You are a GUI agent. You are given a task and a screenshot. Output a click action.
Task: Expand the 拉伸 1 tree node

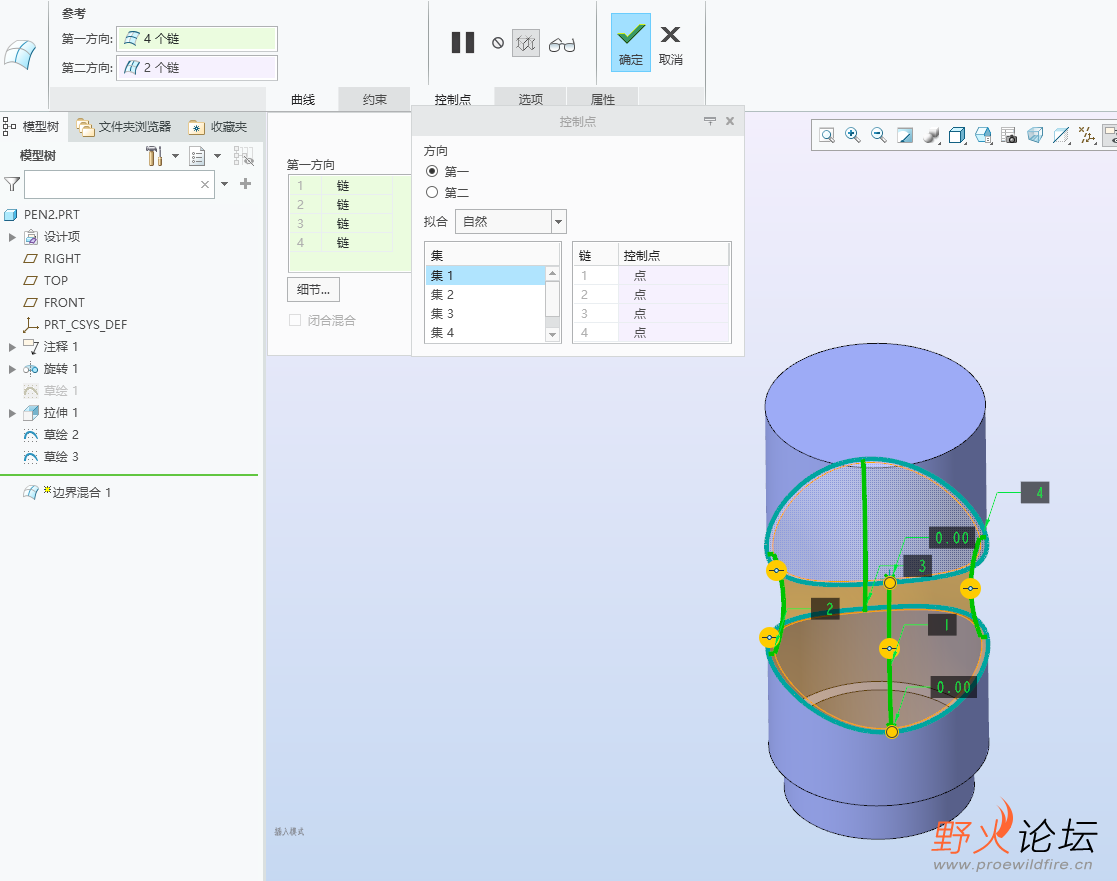12,413
